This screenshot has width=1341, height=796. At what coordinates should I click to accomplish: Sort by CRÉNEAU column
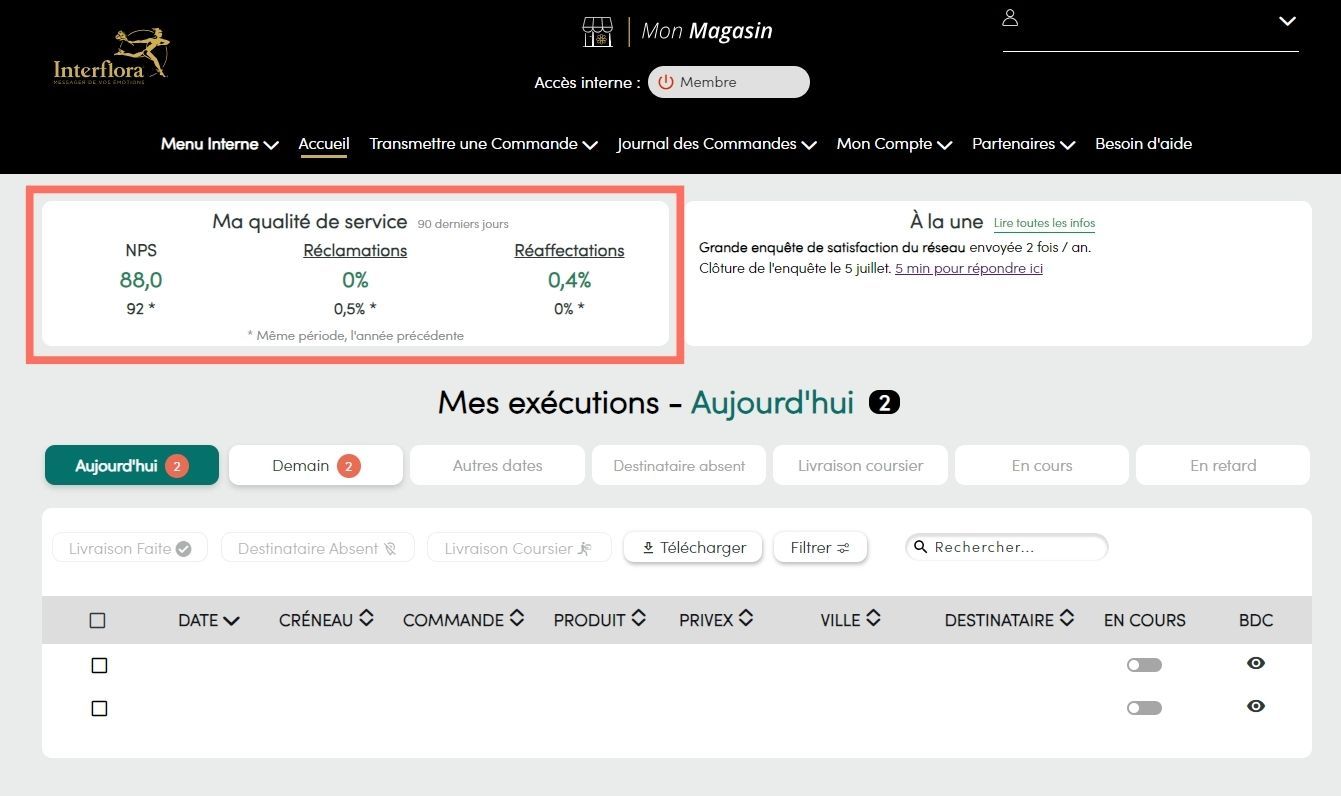(x=327, y=620)
